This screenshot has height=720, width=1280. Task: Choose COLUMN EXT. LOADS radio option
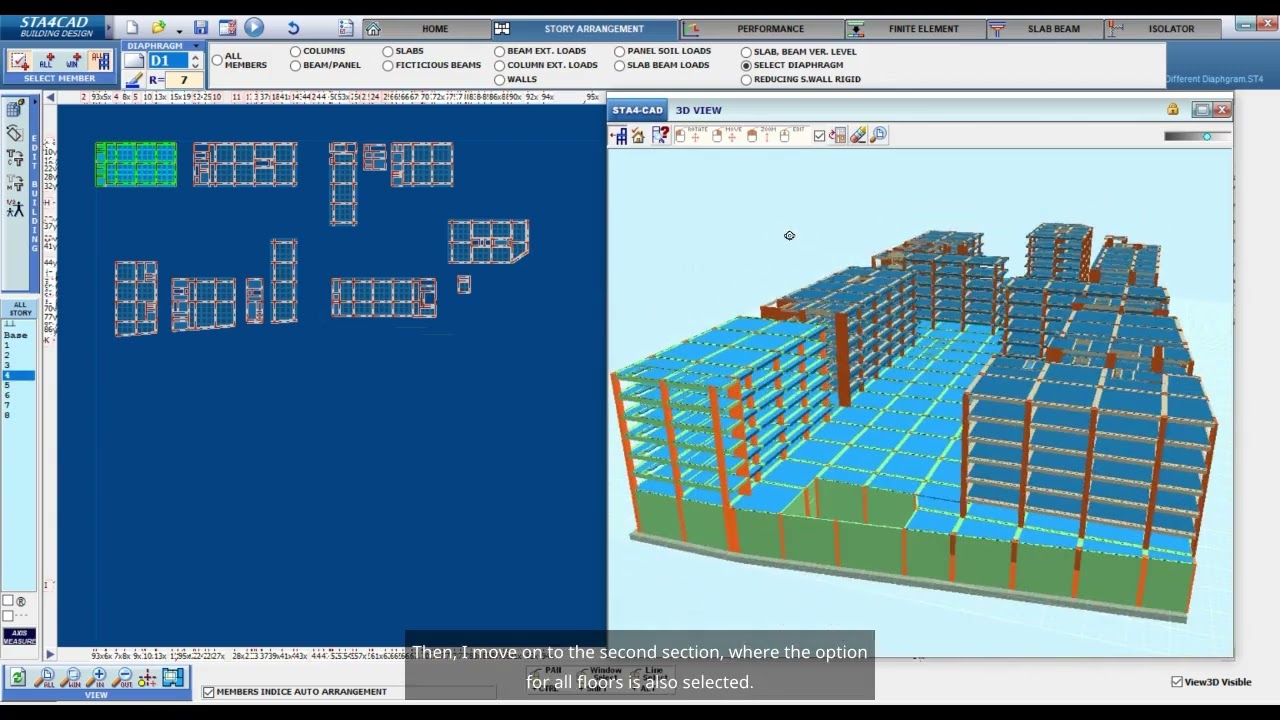[499, 65]
